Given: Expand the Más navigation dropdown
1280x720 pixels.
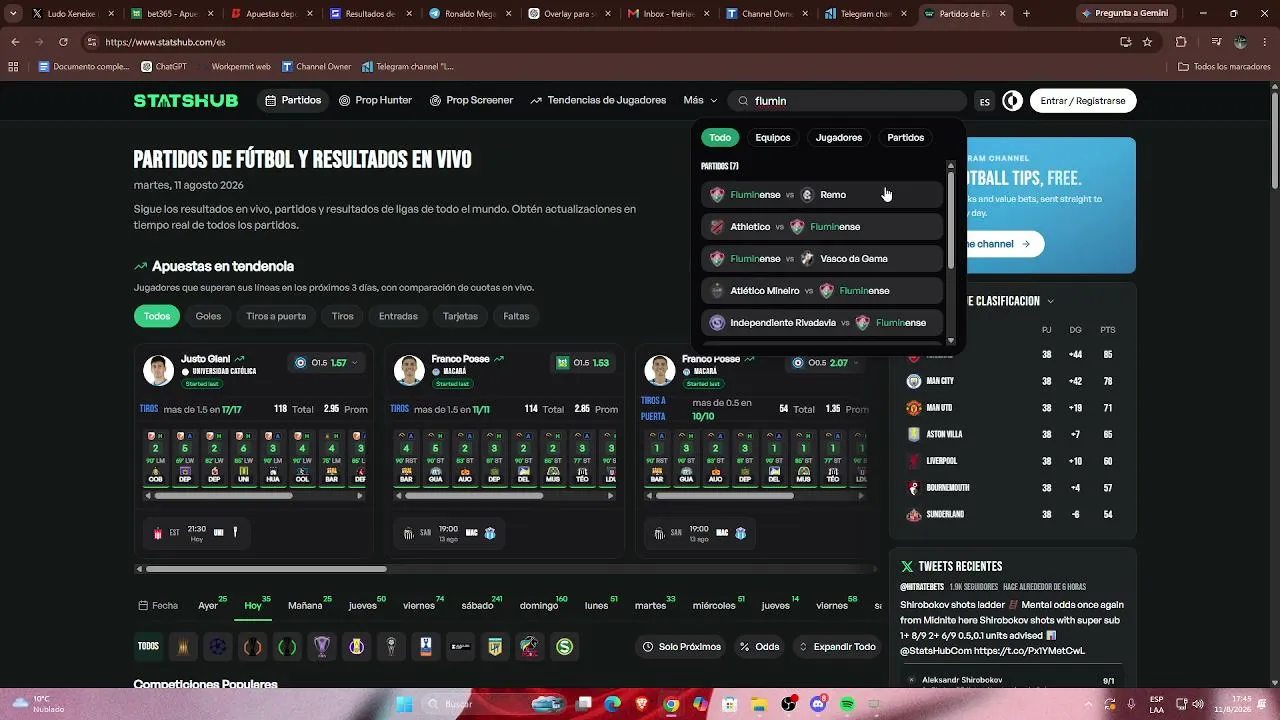Looking at the screenshot, I should (x=700, y=101).
